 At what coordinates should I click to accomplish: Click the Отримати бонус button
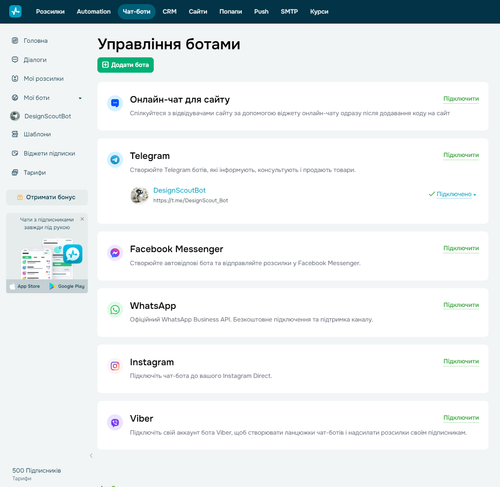coord(47,197)
